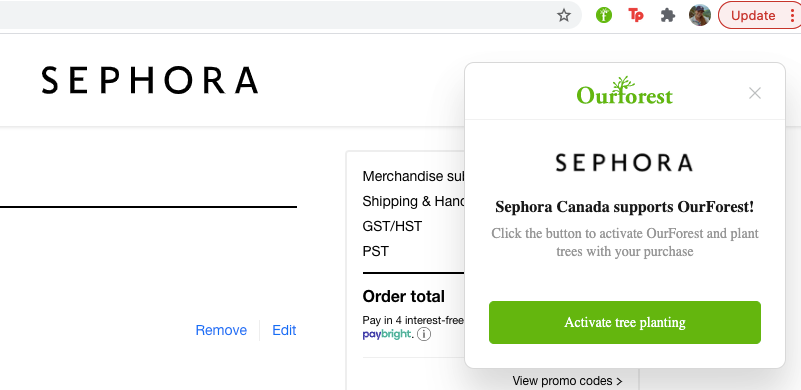Viewport: 801px width, 390px height.
Task: Open Chrome's three-dot menu
Action: pyautogui.click(x=792, y=15)
